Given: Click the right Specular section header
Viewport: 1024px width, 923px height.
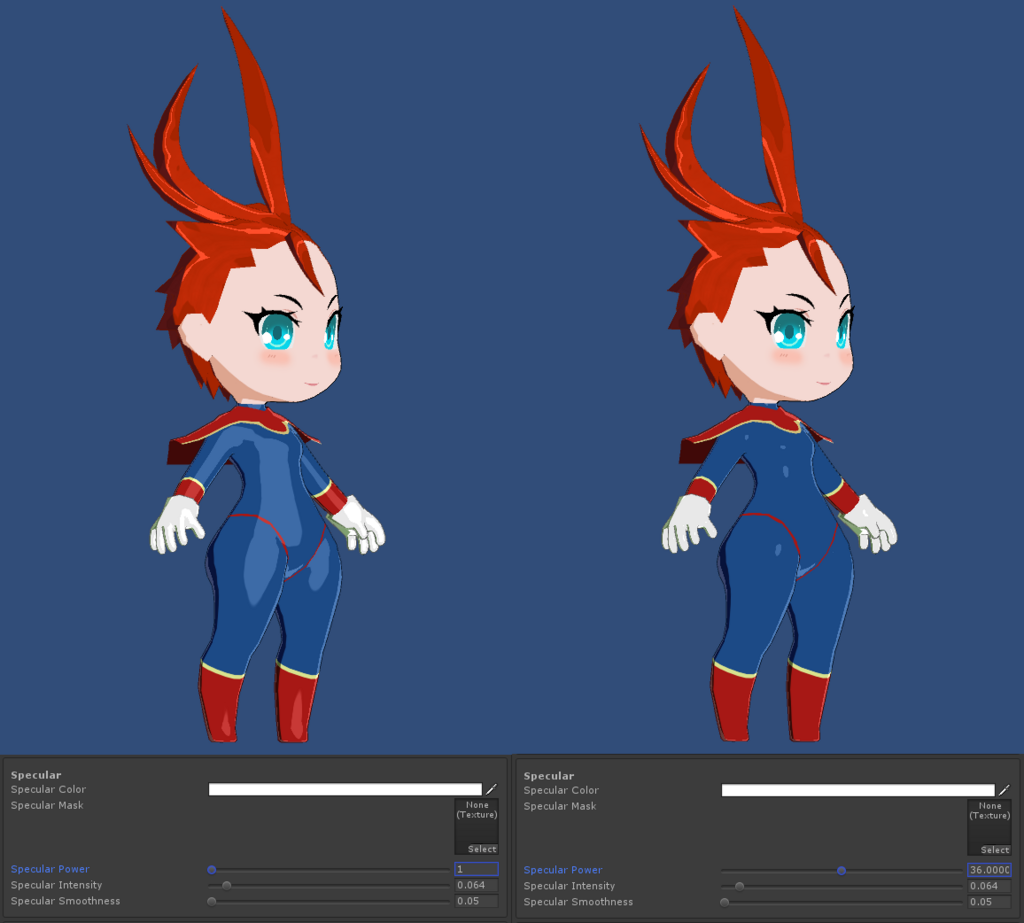Looking at the screenshot, I should (549, 775).
